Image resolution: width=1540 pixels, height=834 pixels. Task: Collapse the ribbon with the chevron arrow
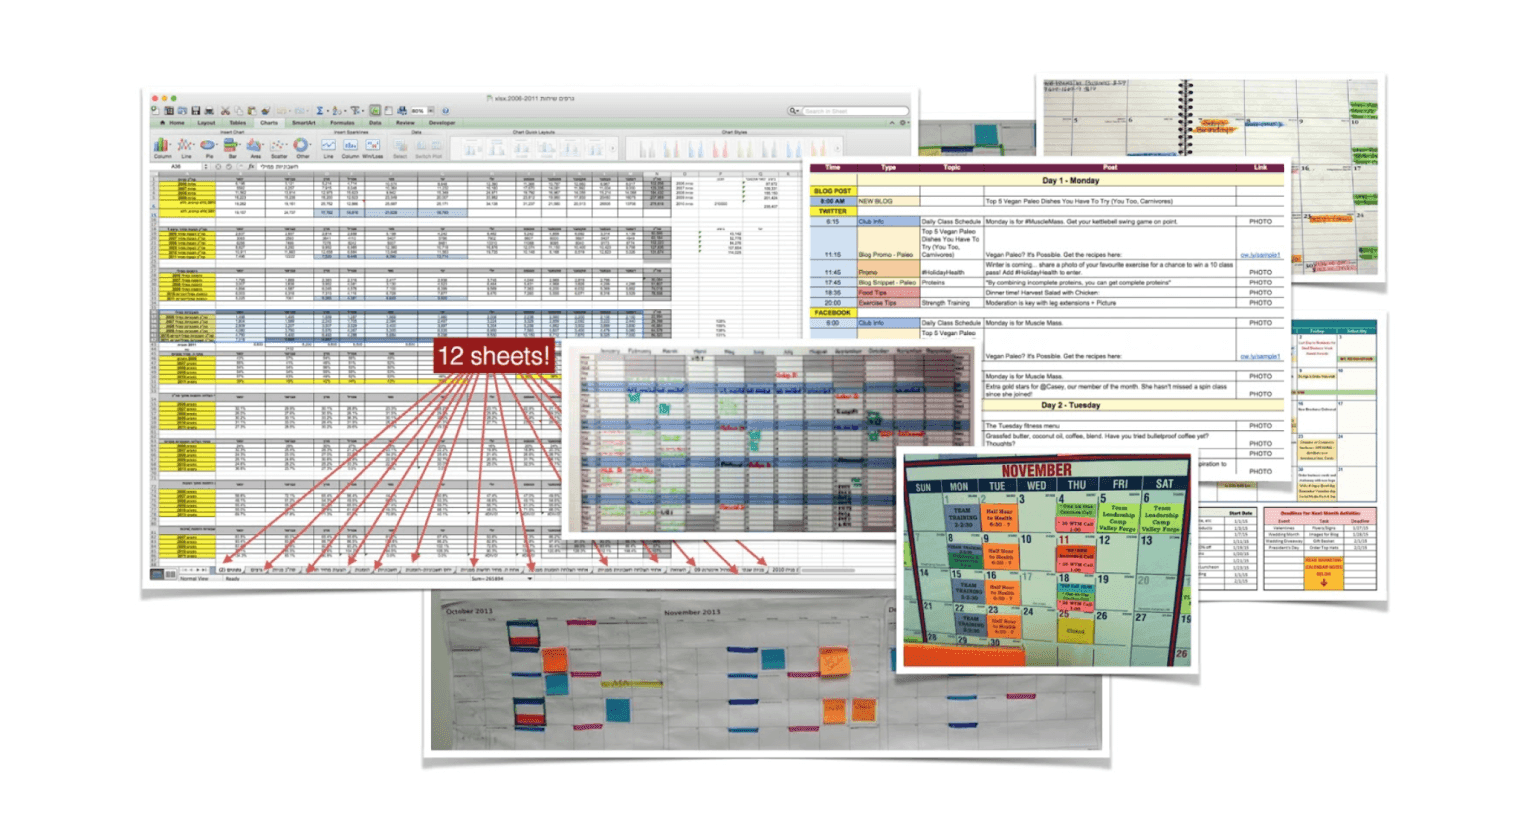click(892, 123)
